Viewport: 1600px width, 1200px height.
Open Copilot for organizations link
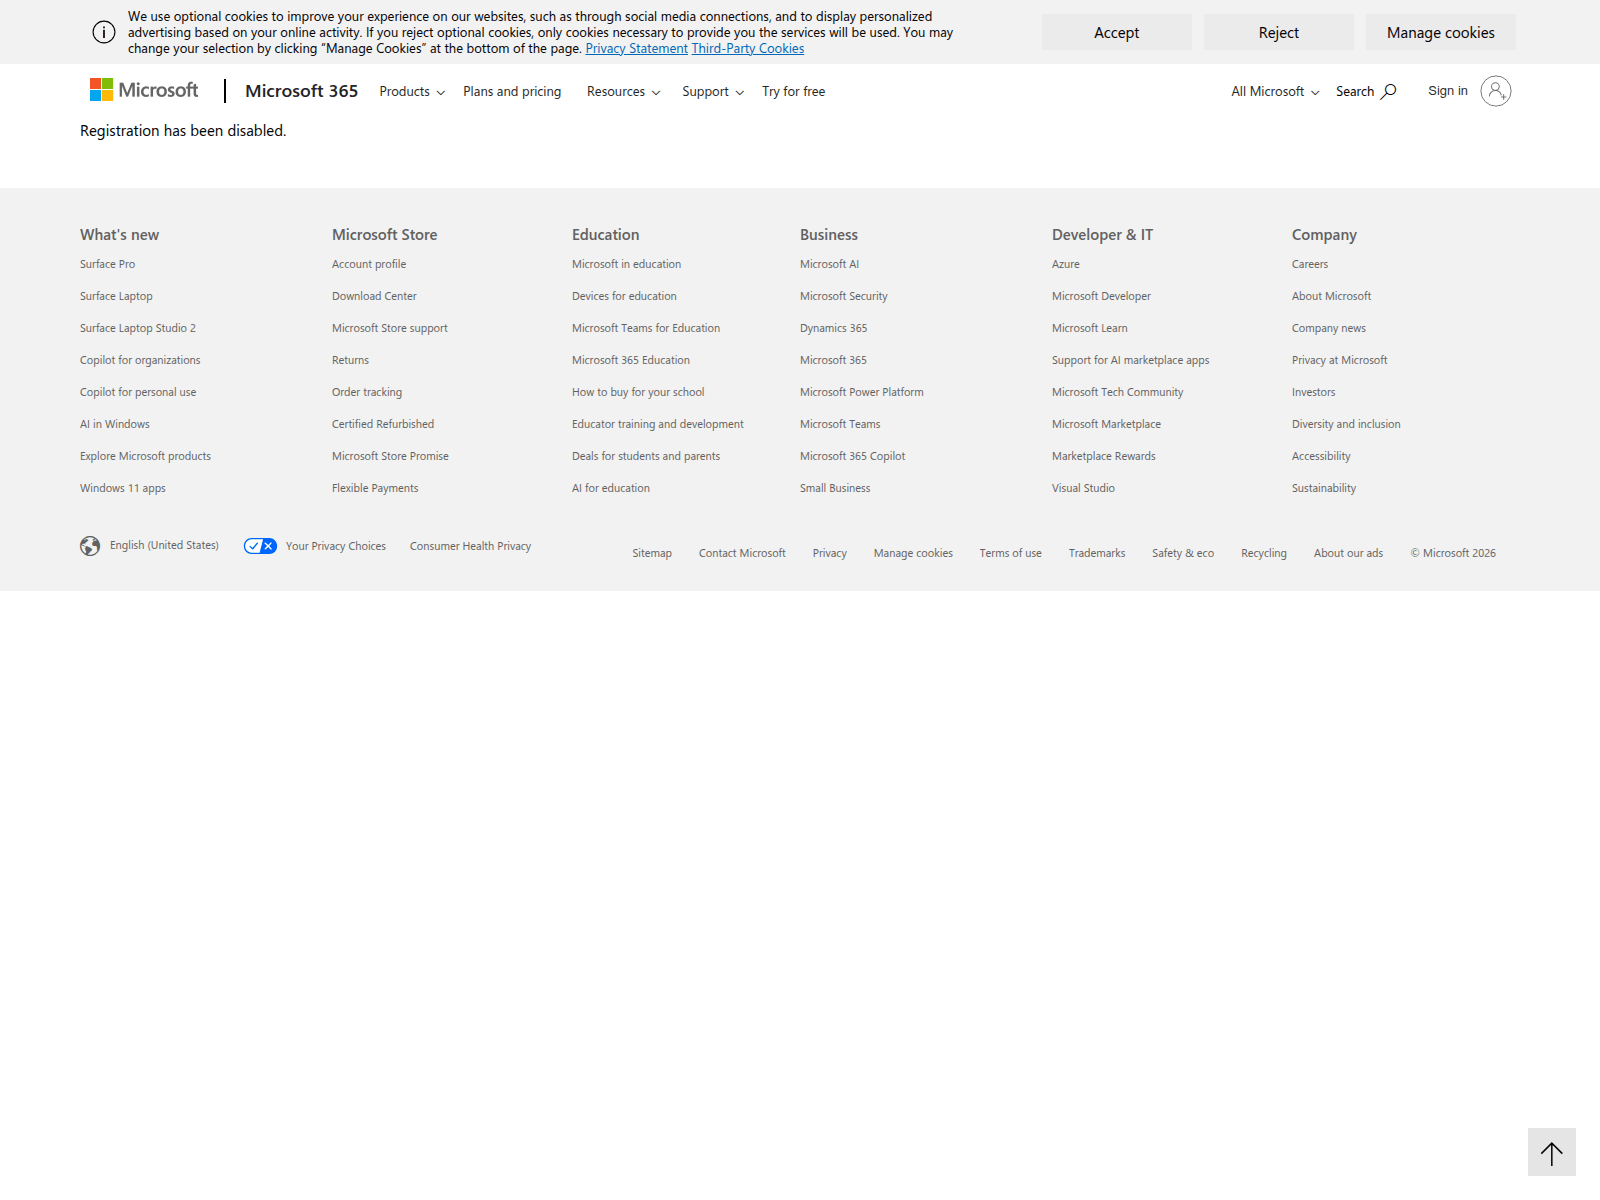[x=140, y=360]
